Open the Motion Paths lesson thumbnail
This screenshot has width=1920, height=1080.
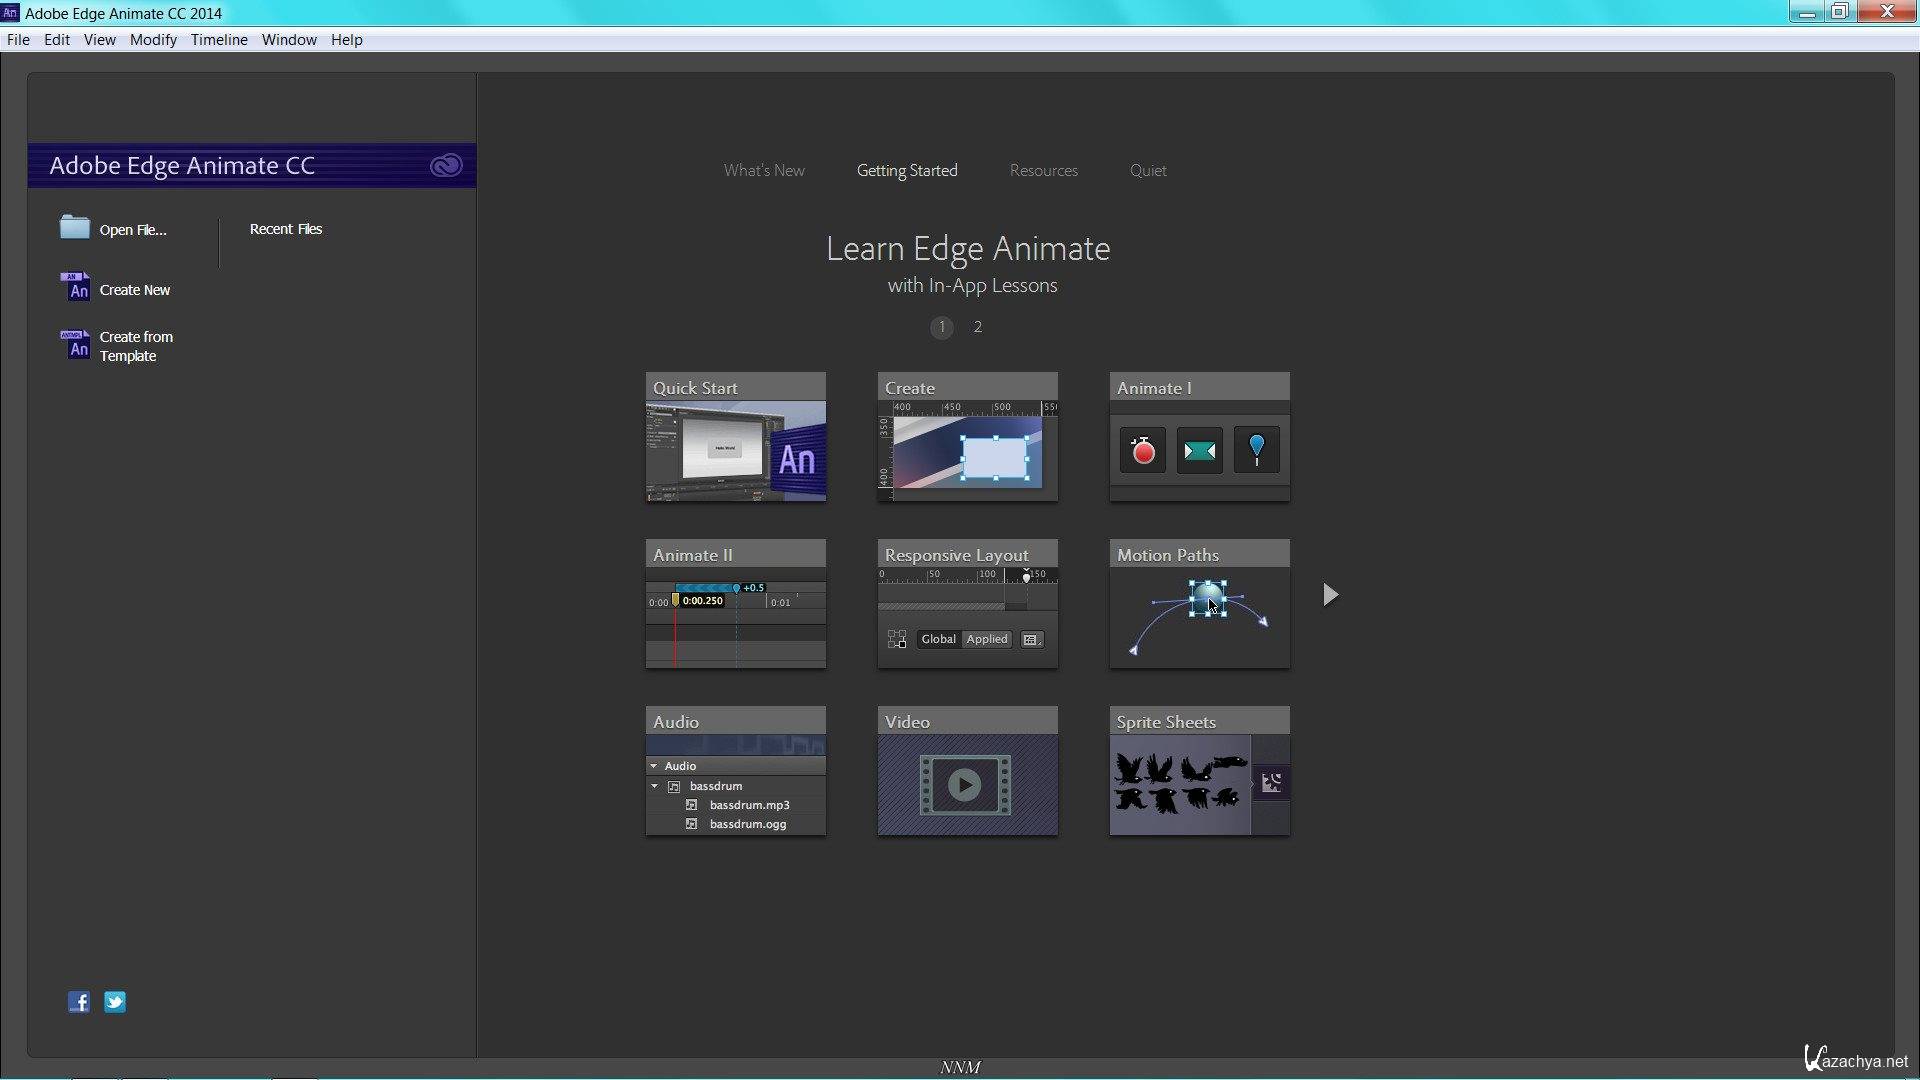click(x=1200, y=618)
